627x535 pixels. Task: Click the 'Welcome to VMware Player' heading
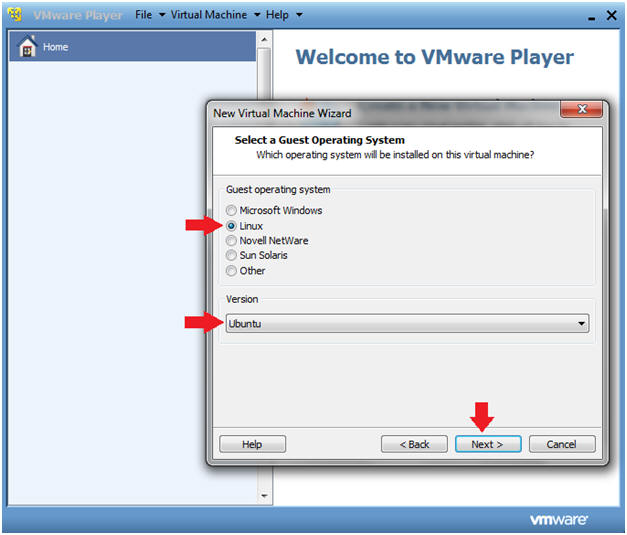coord(435,58)
